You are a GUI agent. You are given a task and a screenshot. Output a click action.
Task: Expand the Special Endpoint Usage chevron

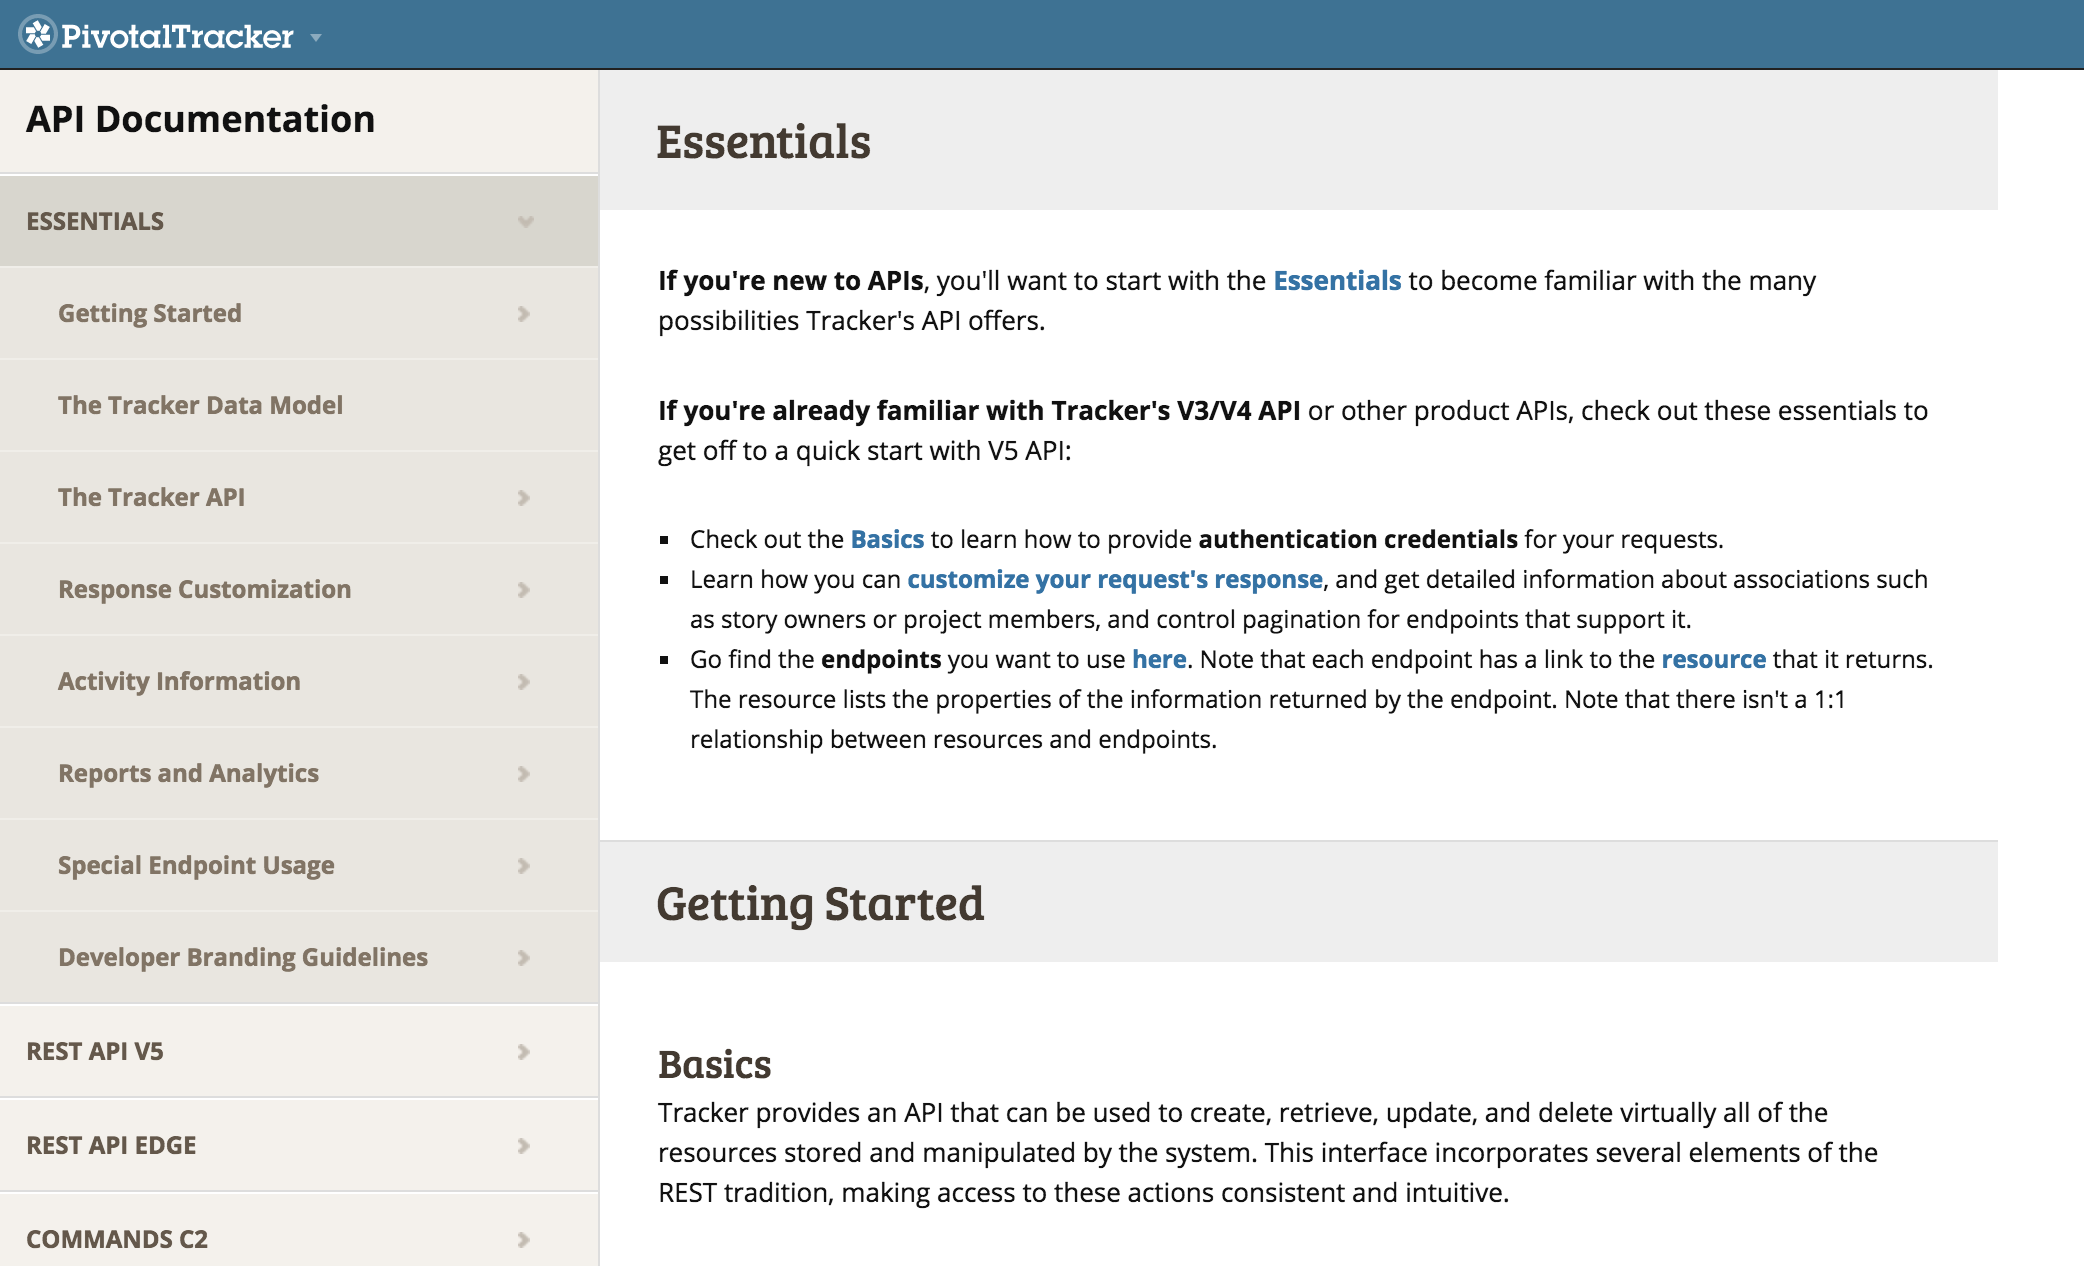[x=523, y=866]
